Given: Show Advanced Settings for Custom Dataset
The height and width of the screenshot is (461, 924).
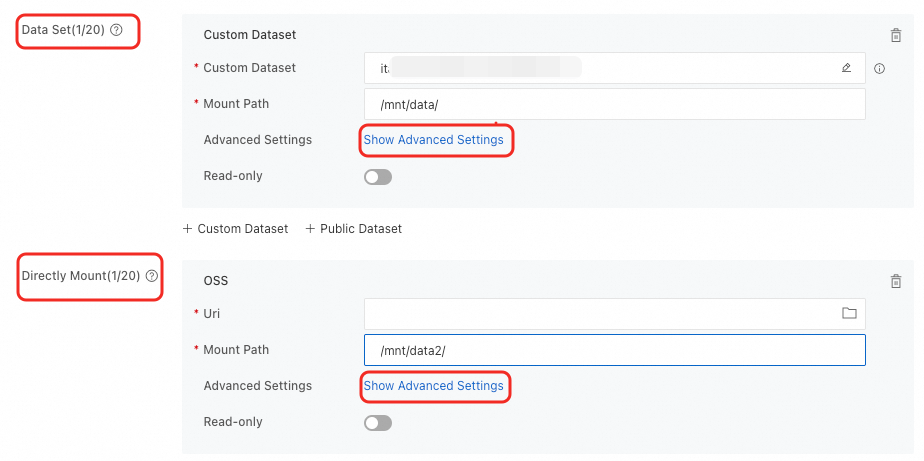Looking at the screenshot, I should 433,140.
